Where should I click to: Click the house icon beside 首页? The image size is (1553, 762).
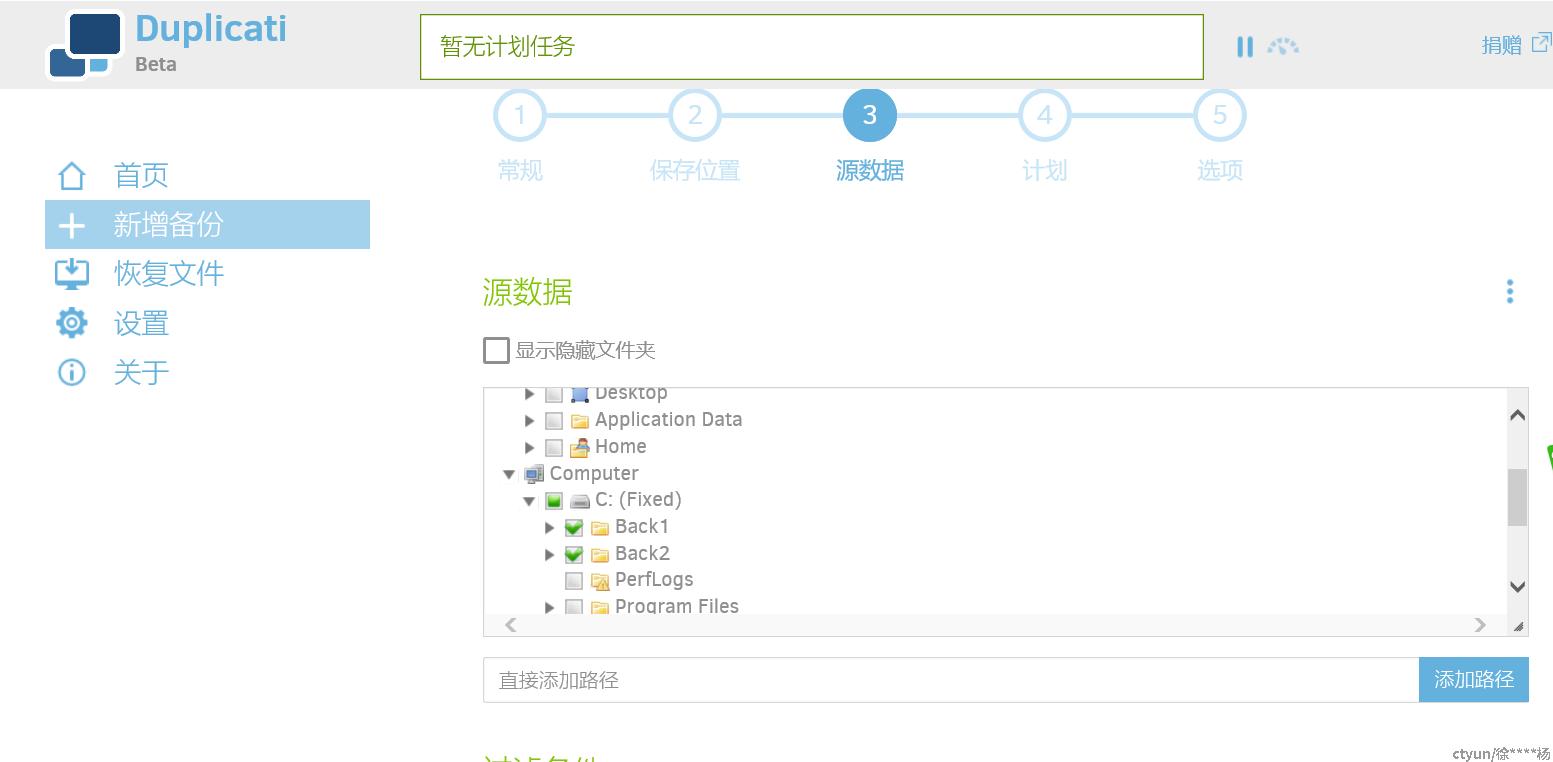pyautogui.click(x=72, y=175)
